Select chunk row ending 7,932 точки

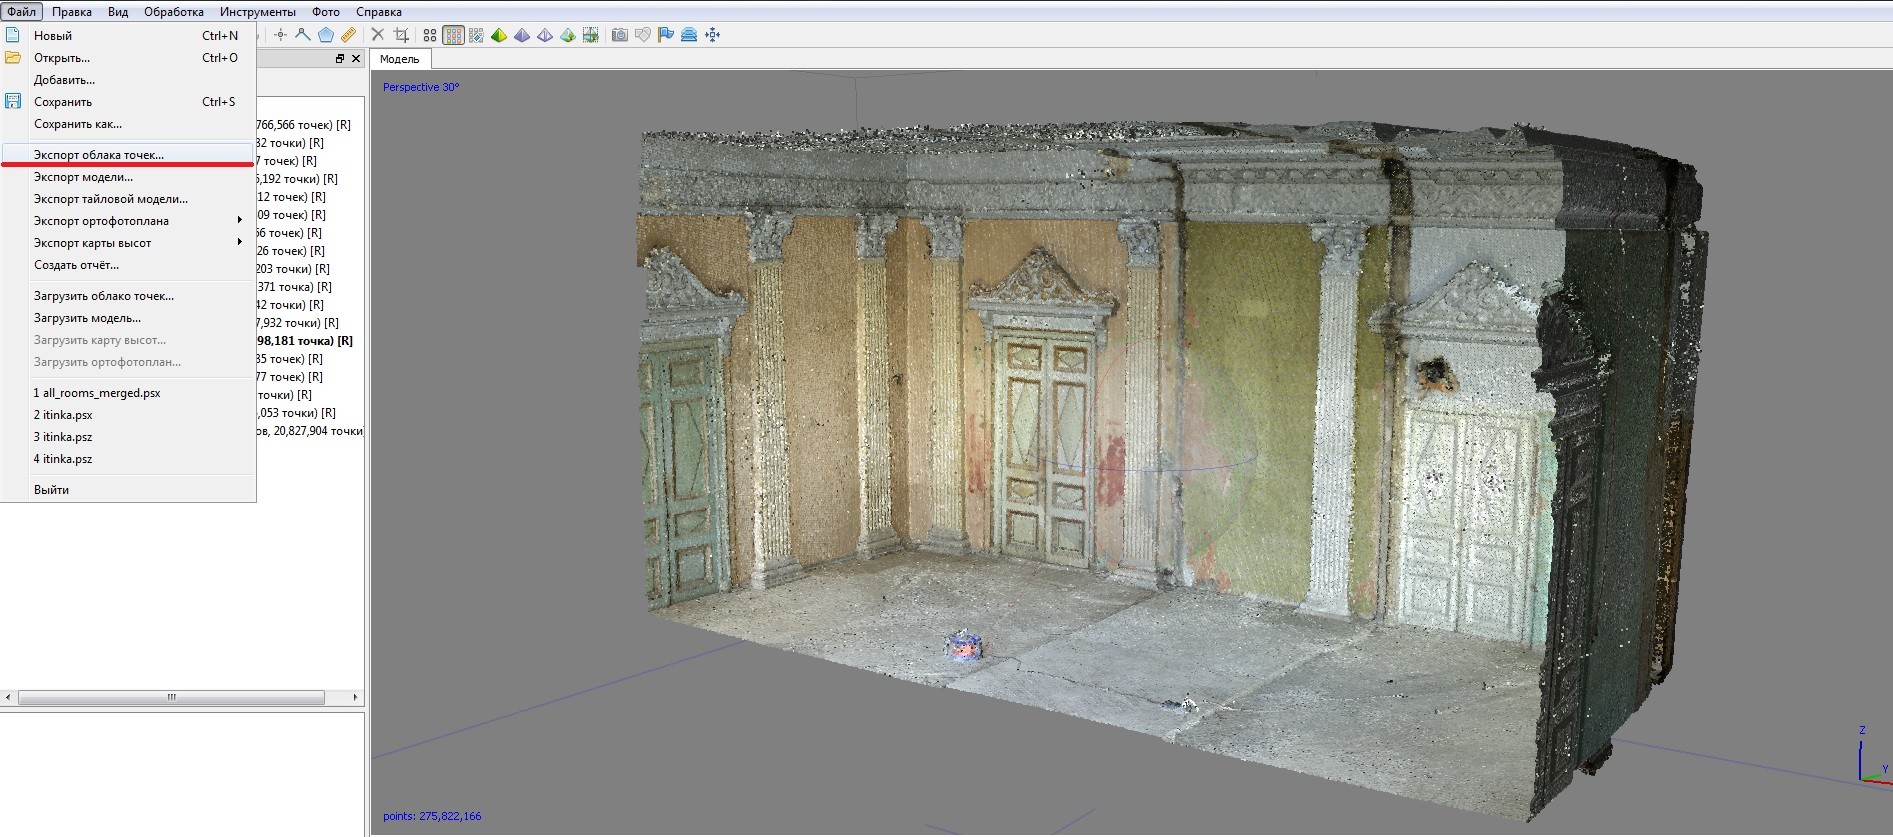(x=298, y=323)
